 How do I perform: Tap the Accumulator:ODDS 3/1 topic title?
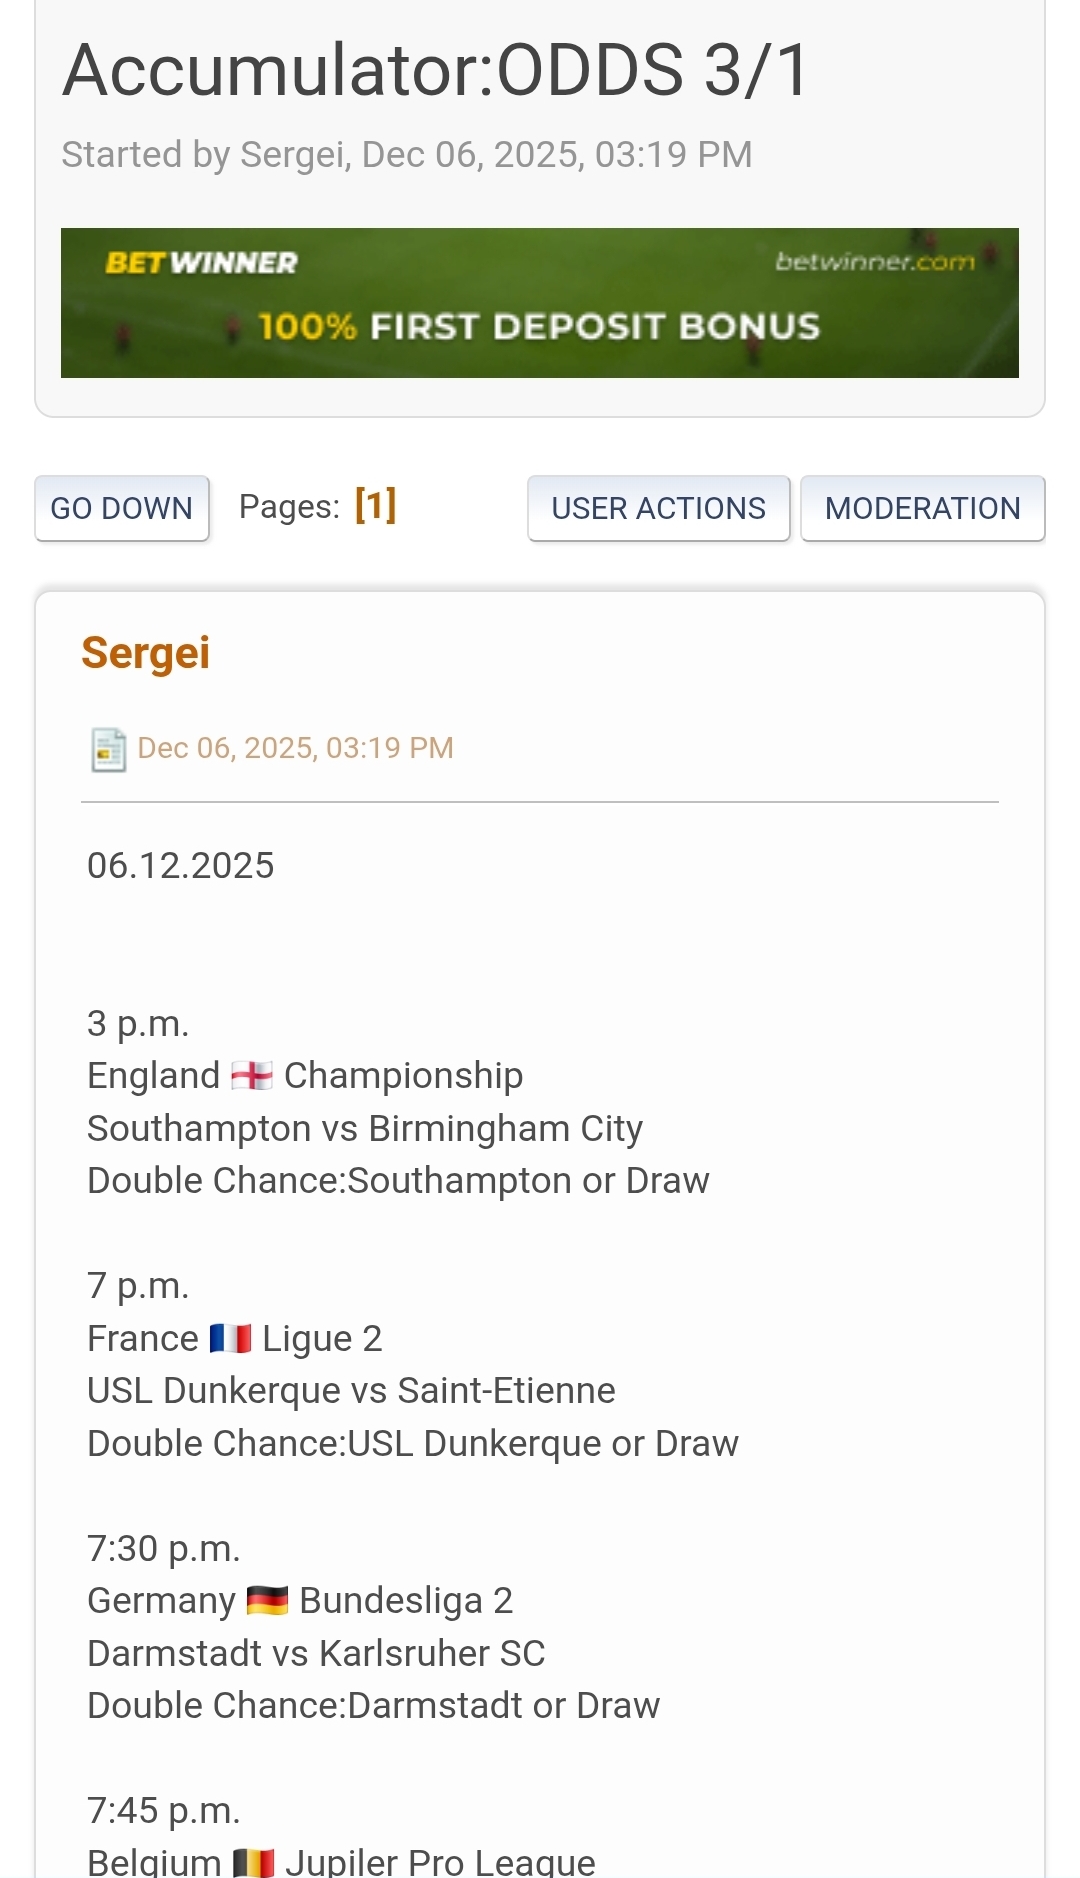pyautogui.click(x=436, y=71)
